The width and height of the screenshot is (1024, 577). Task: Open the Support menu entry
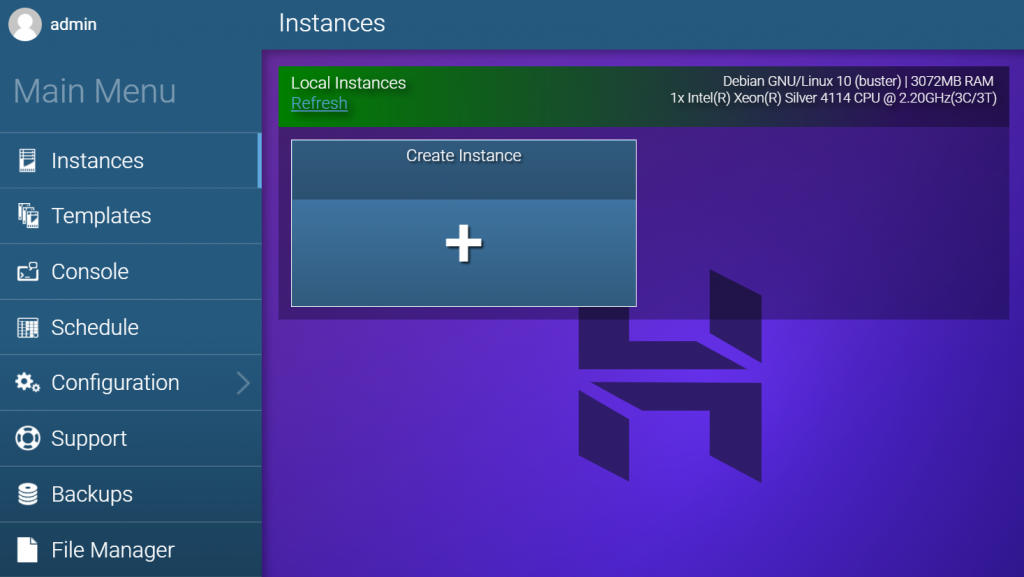tap(131, 439)
